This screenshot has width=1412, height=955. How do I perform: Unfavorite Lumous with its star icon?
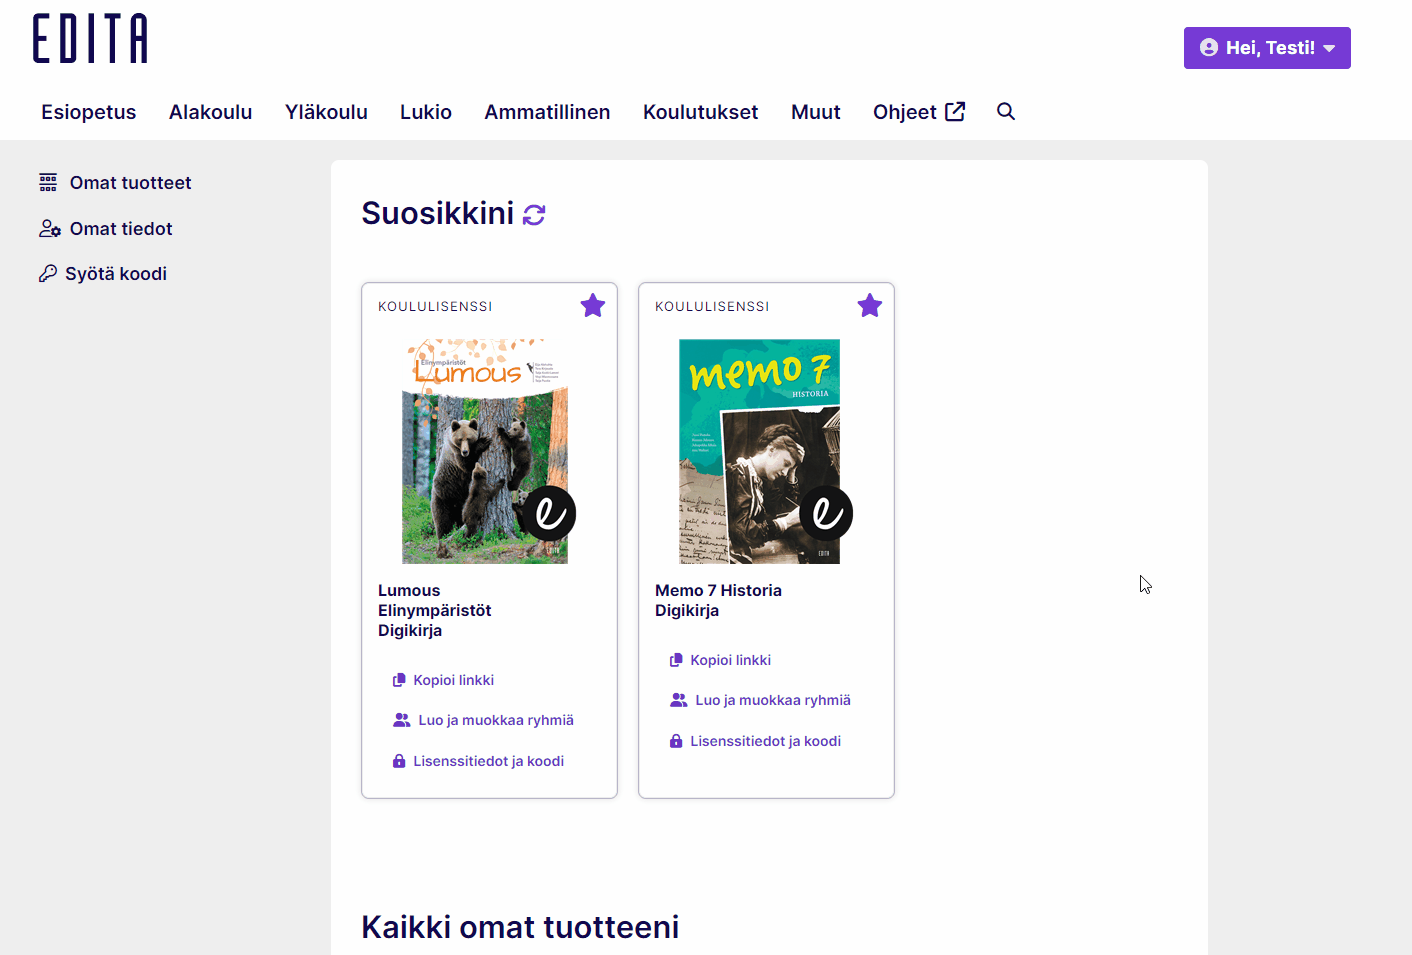point(593,306)
